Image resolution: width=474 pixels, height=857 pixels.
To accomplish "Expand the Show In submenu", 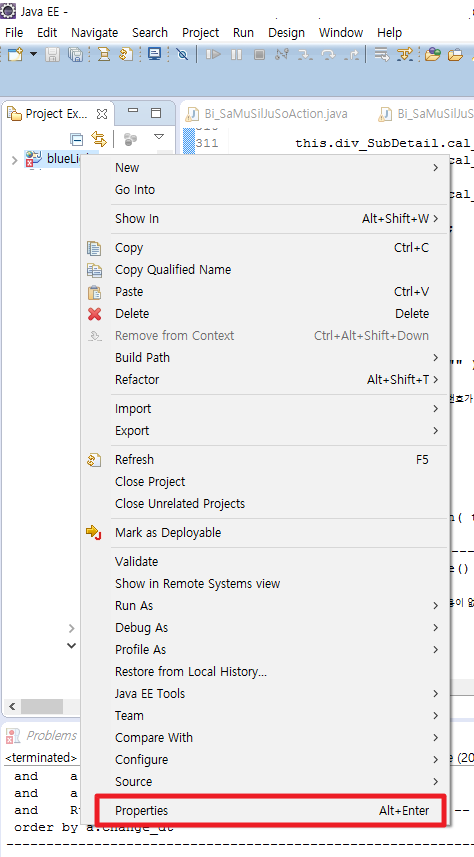I will (x=265, y=219).
